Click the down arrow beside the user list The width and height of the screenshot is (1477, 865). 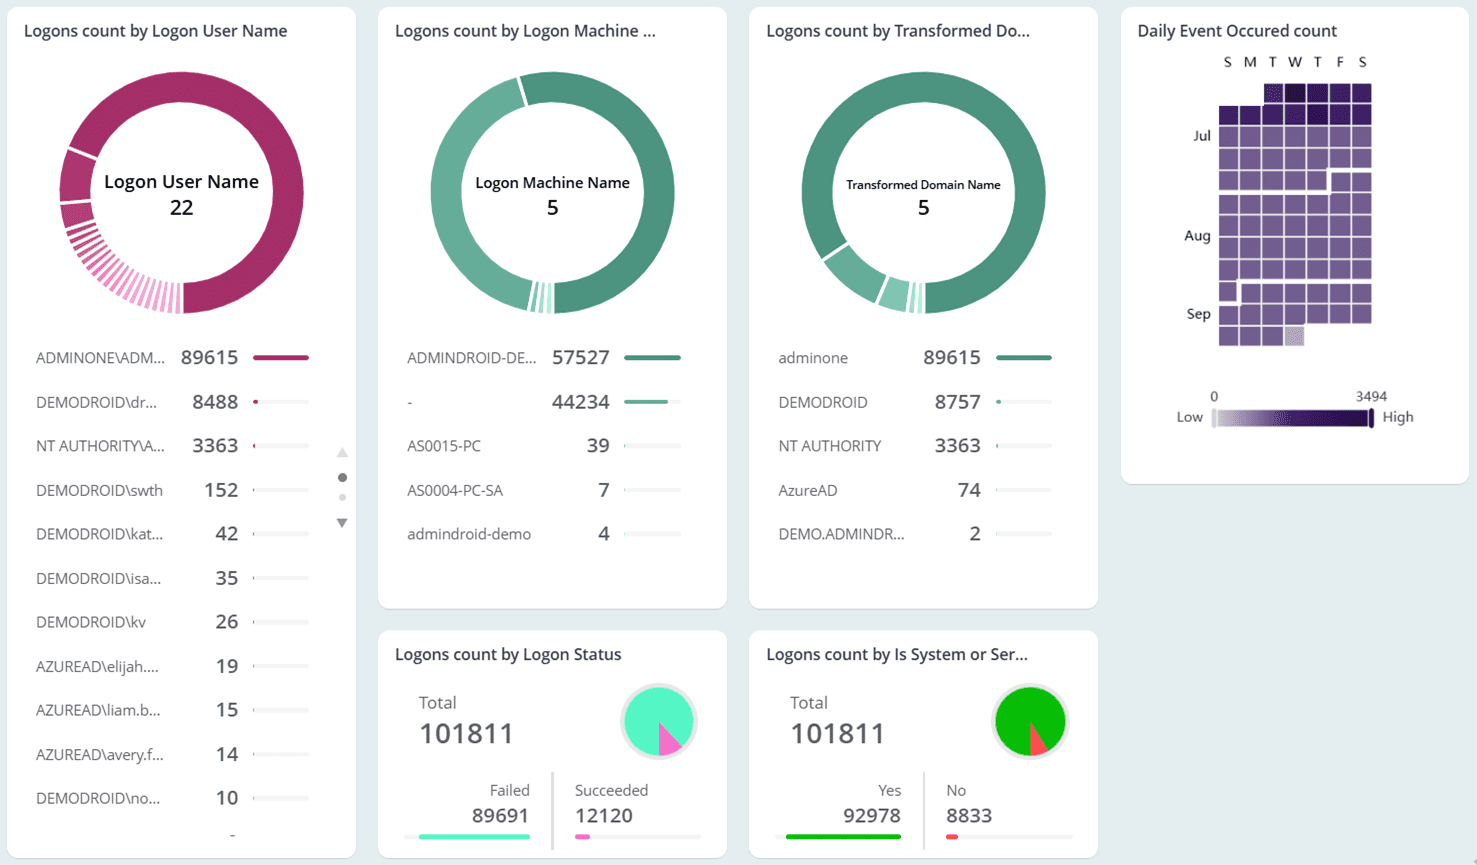coord(342,523)
